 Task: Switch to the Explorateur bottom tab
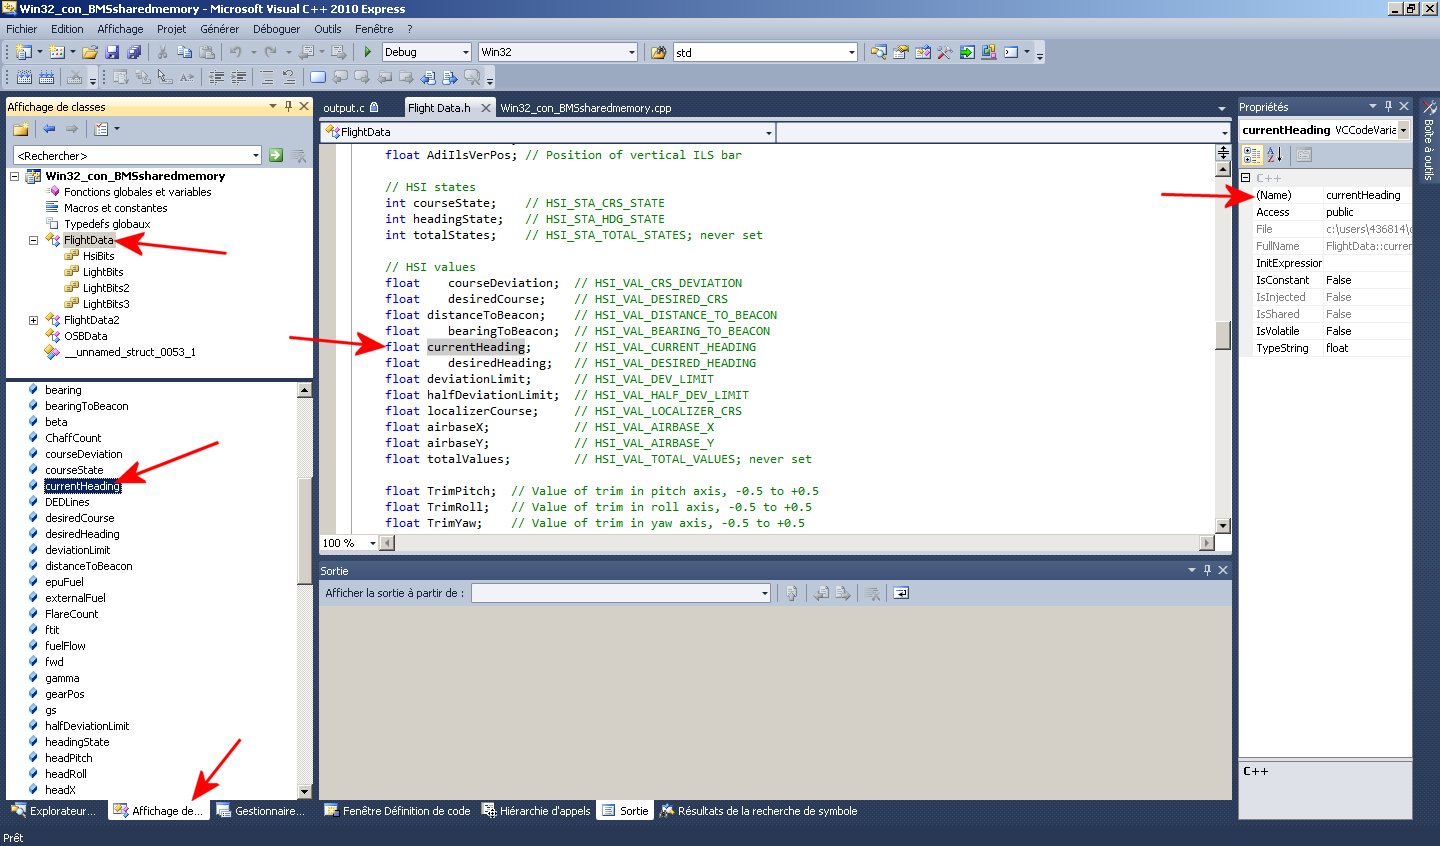click(x=54, y=811)
